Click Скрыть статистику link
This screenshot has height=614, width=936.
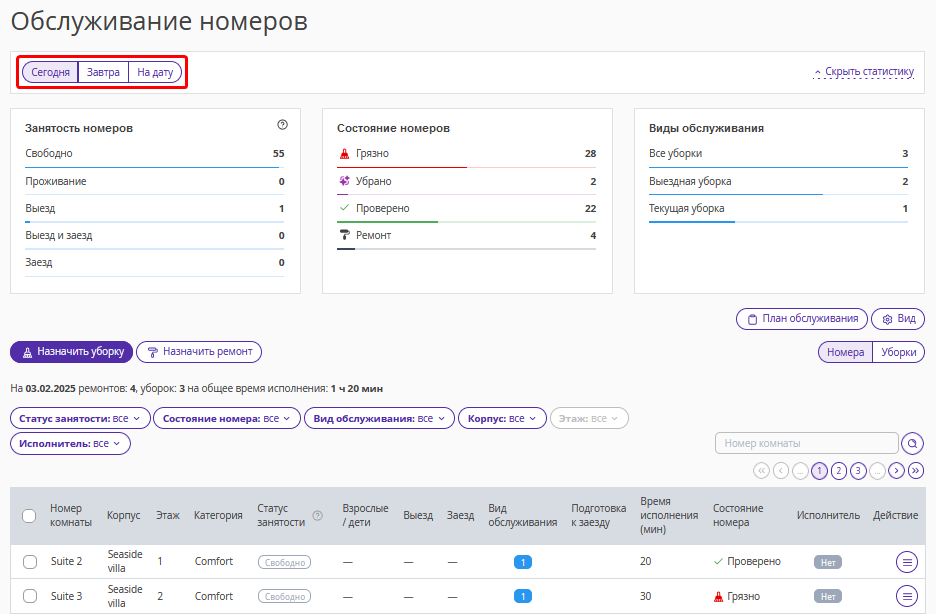[864, 72]
